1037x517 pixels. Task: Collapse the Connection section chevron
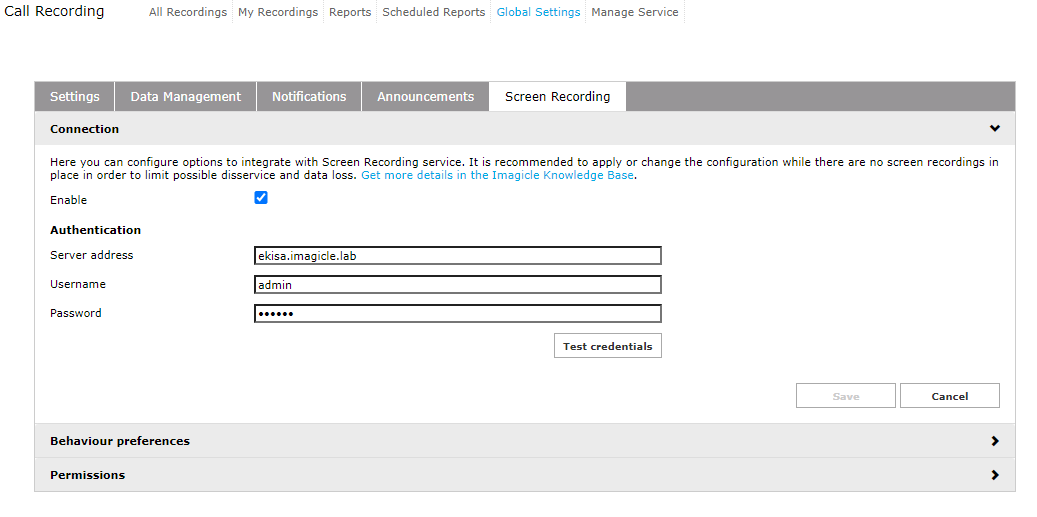(994, 129)
